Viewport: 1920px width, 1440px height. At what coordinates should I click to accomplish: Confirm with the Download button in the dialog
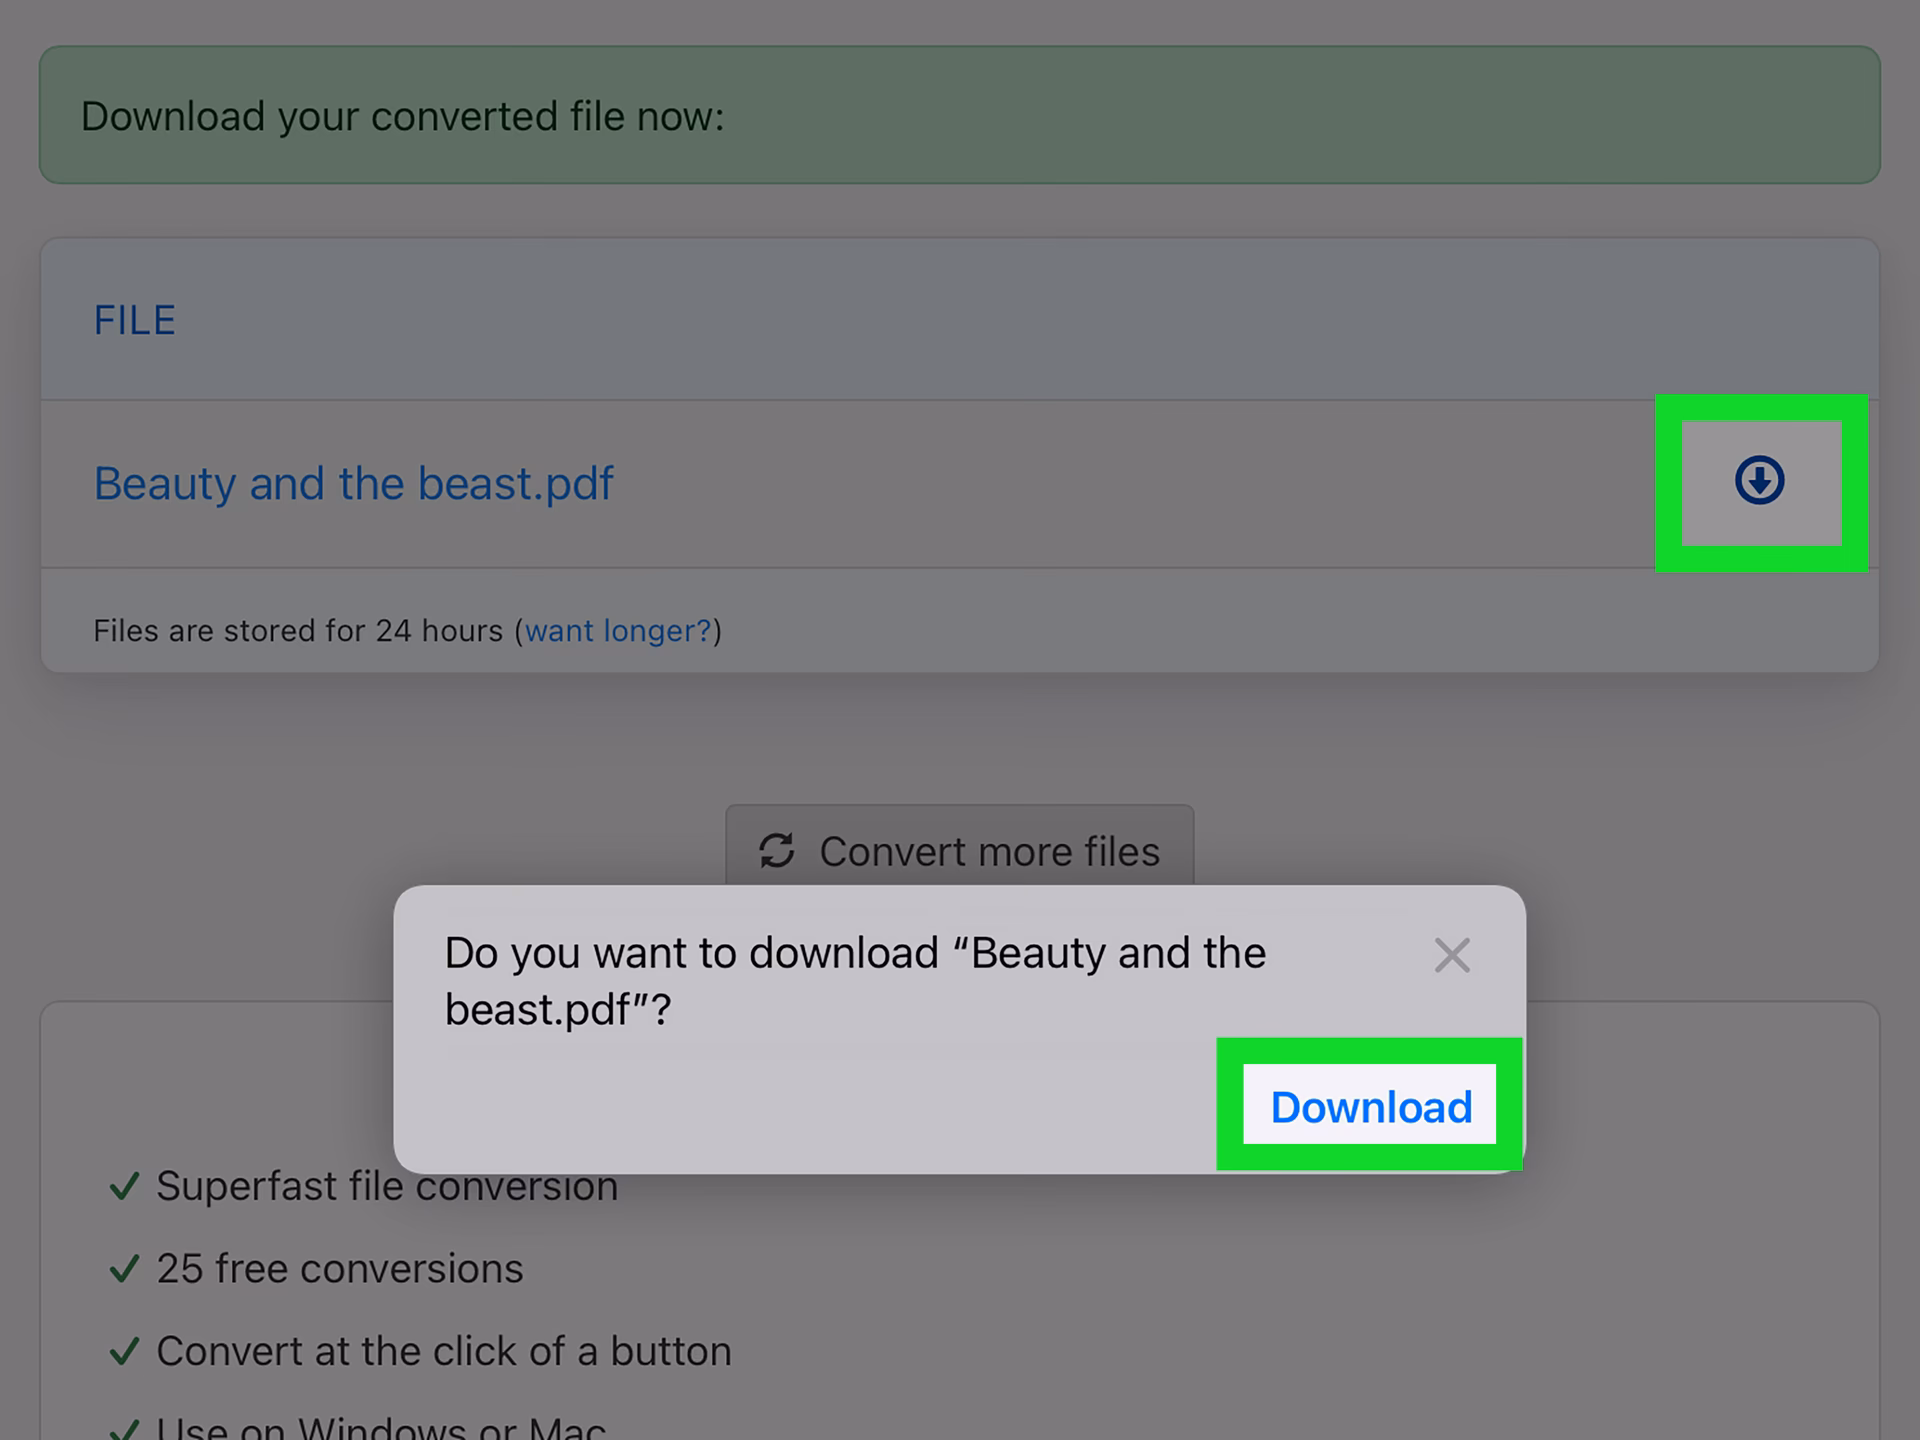point(1369,1106)
